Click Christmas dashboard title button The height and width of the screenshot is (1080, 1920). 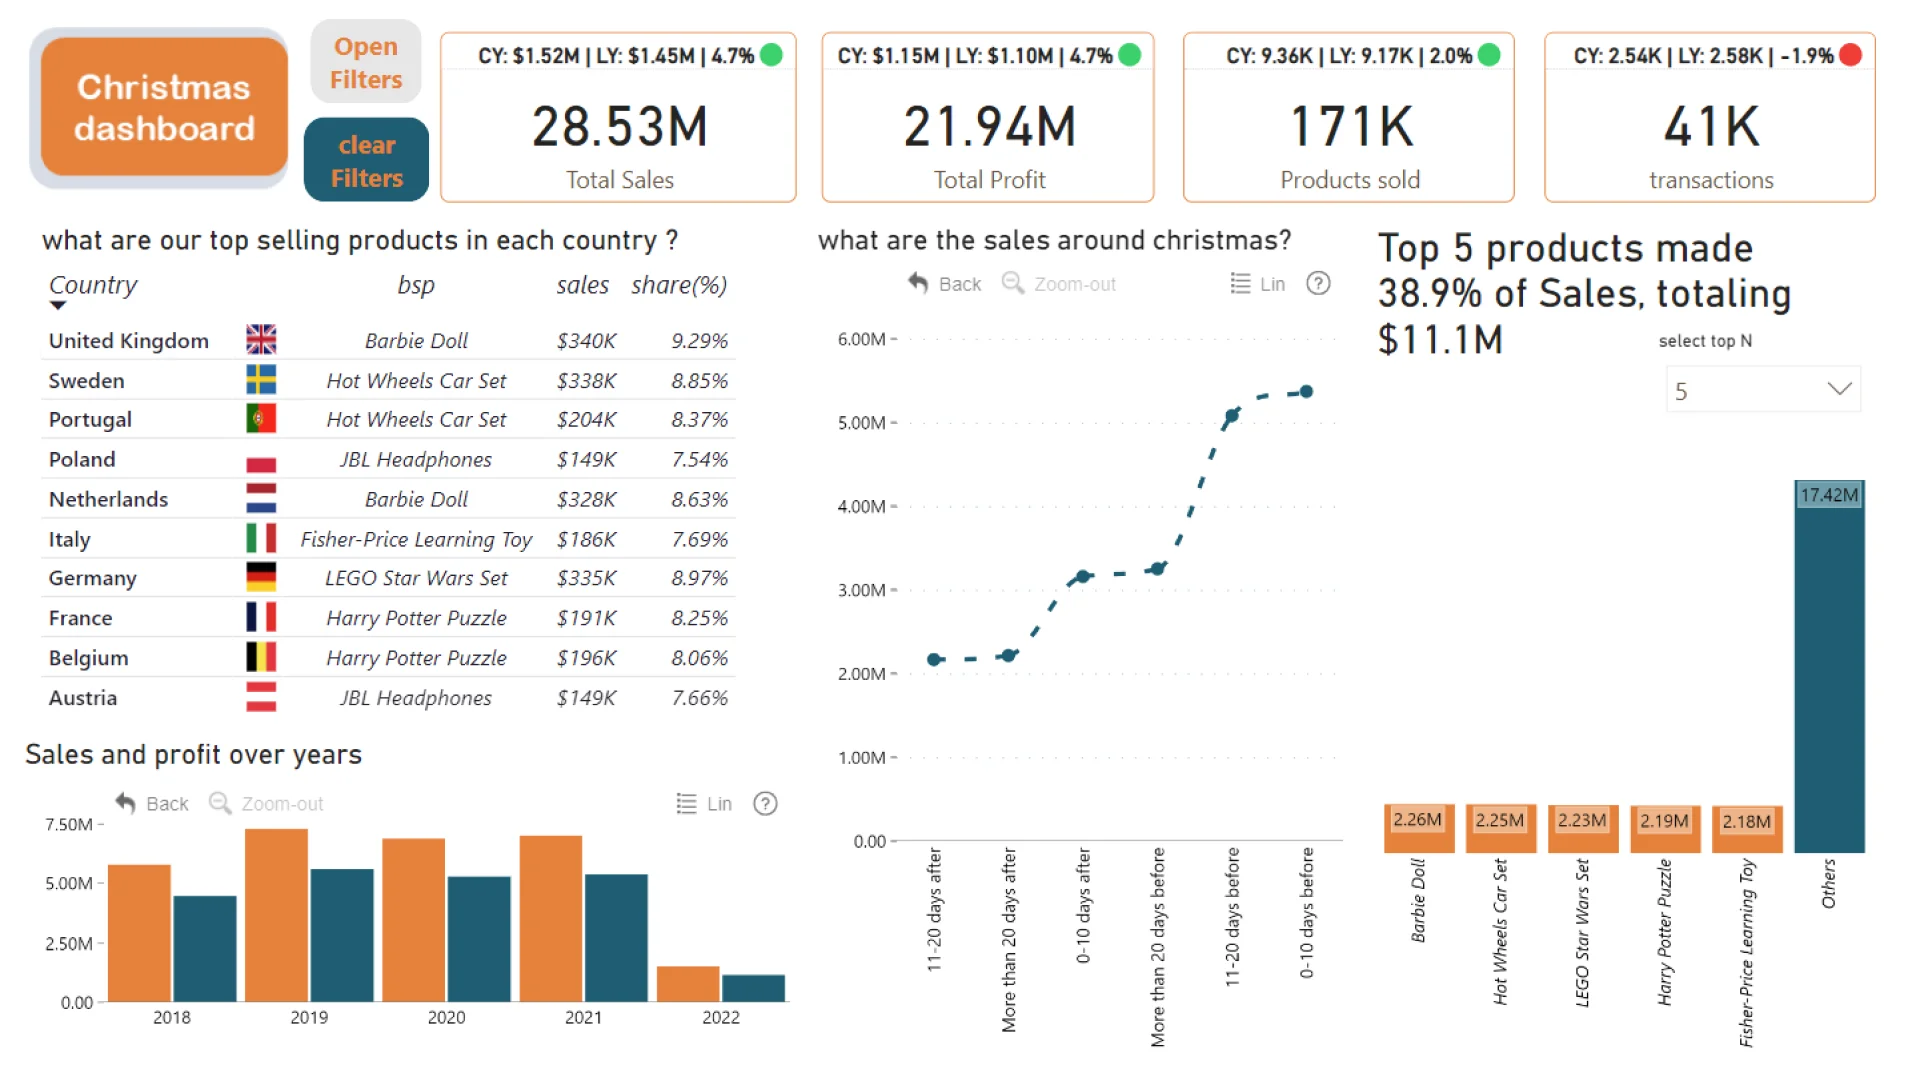163,107
